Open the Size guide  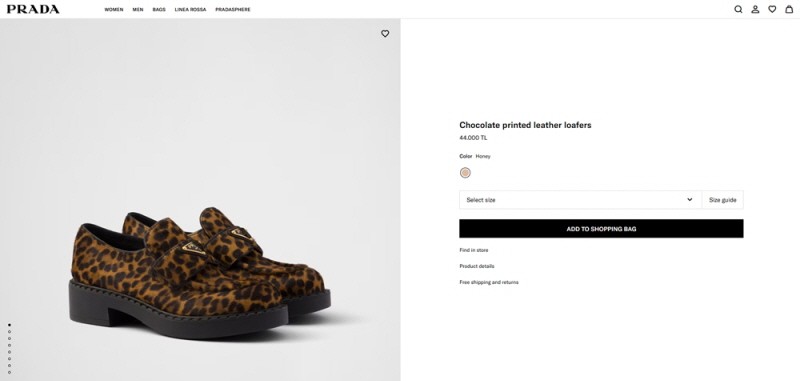[722, 200]
